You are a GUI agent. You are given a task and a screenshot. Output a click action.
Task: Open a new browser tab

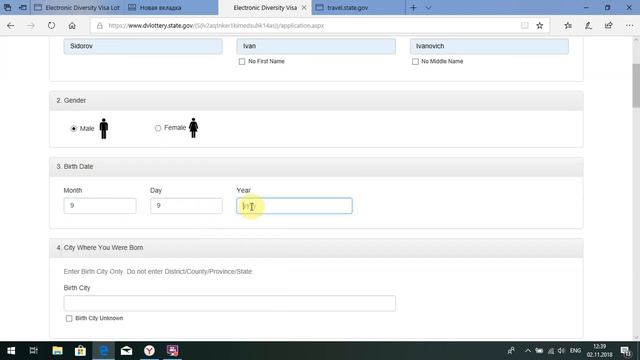point(413,7)
